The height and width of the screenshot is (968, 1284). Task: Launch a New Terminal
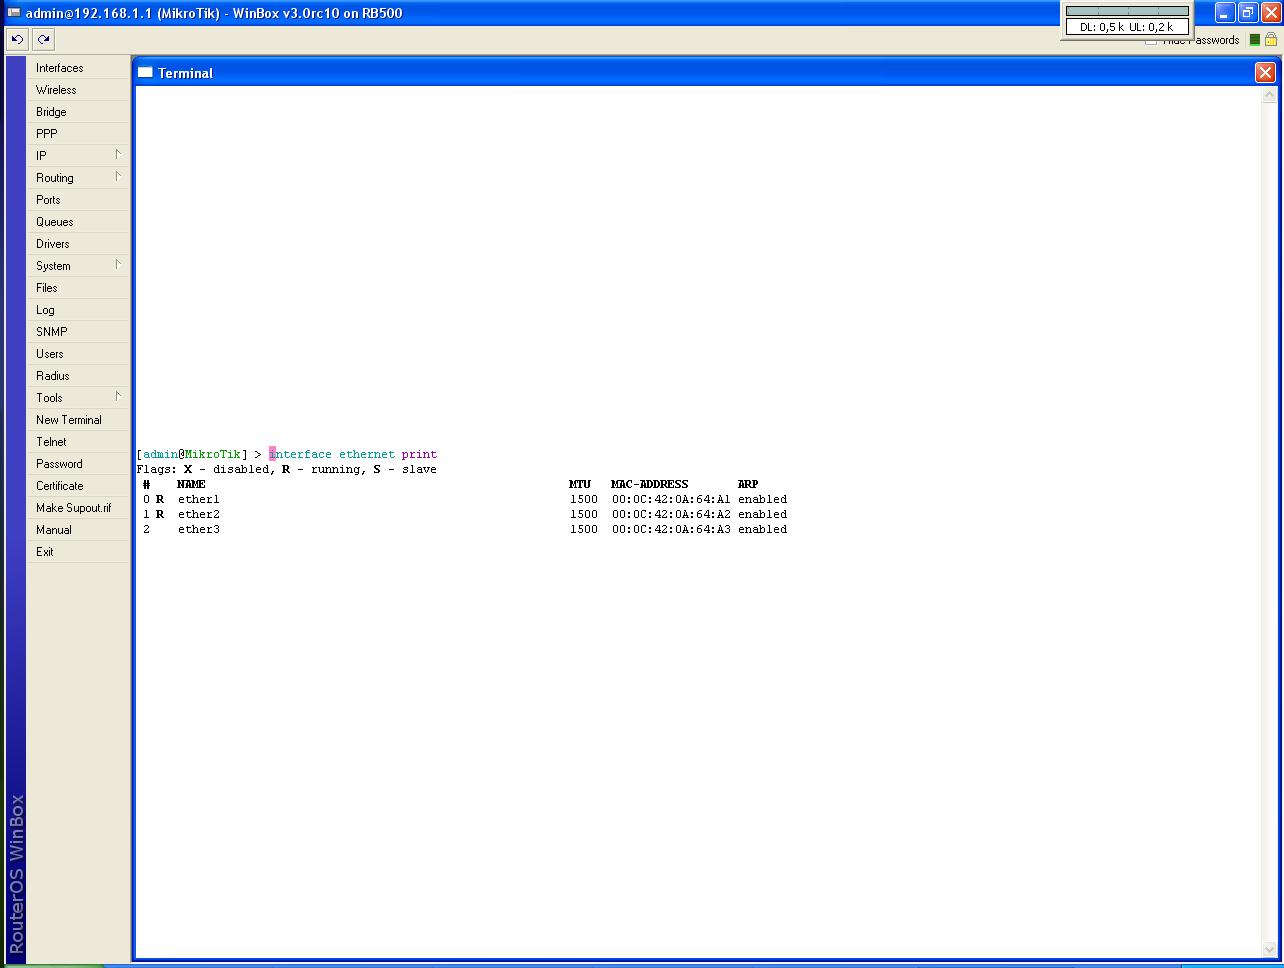(78, 420)
